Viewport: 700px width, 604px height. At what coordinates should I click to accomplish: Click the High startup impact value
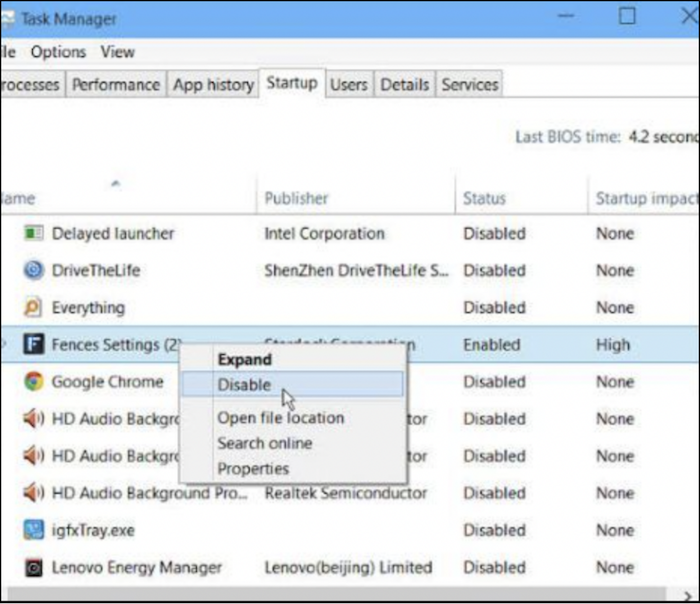(x=613, y=345)
